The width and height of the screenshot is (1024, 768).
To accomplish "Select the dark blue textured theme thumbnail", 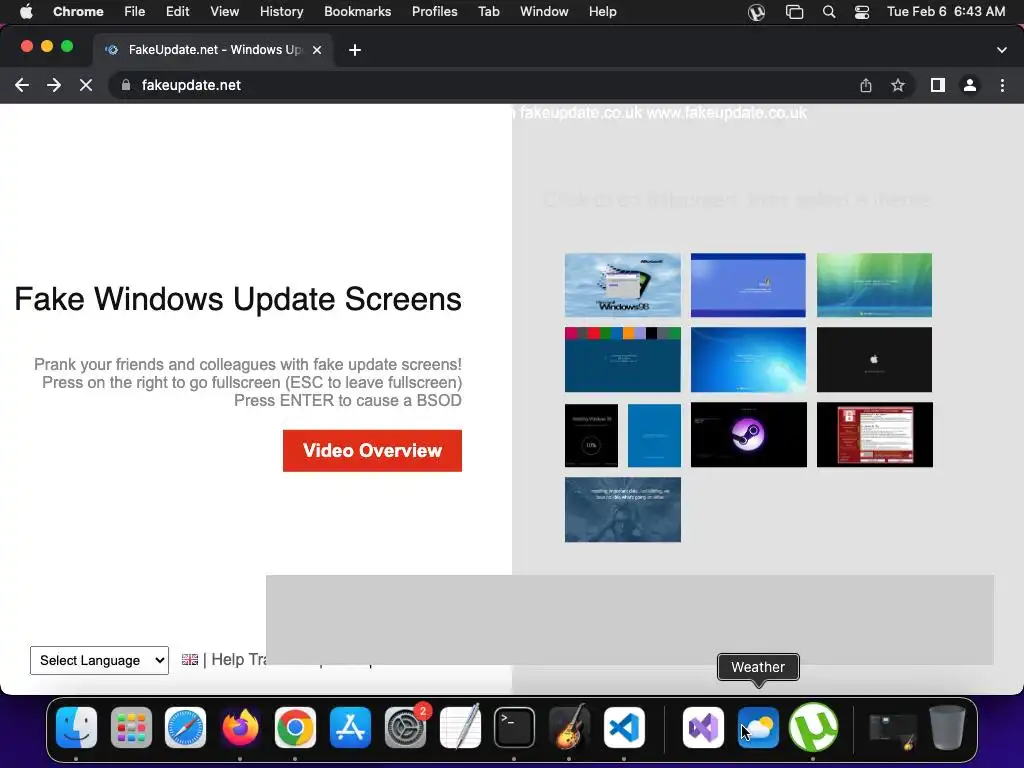I will [622, 509].
